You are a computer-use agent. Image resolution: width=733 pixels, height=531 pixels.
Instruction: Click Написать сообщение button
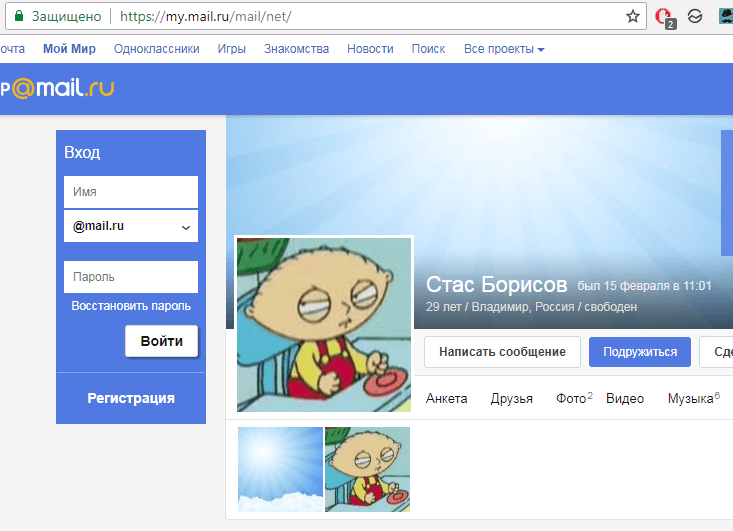pos(502,352)
